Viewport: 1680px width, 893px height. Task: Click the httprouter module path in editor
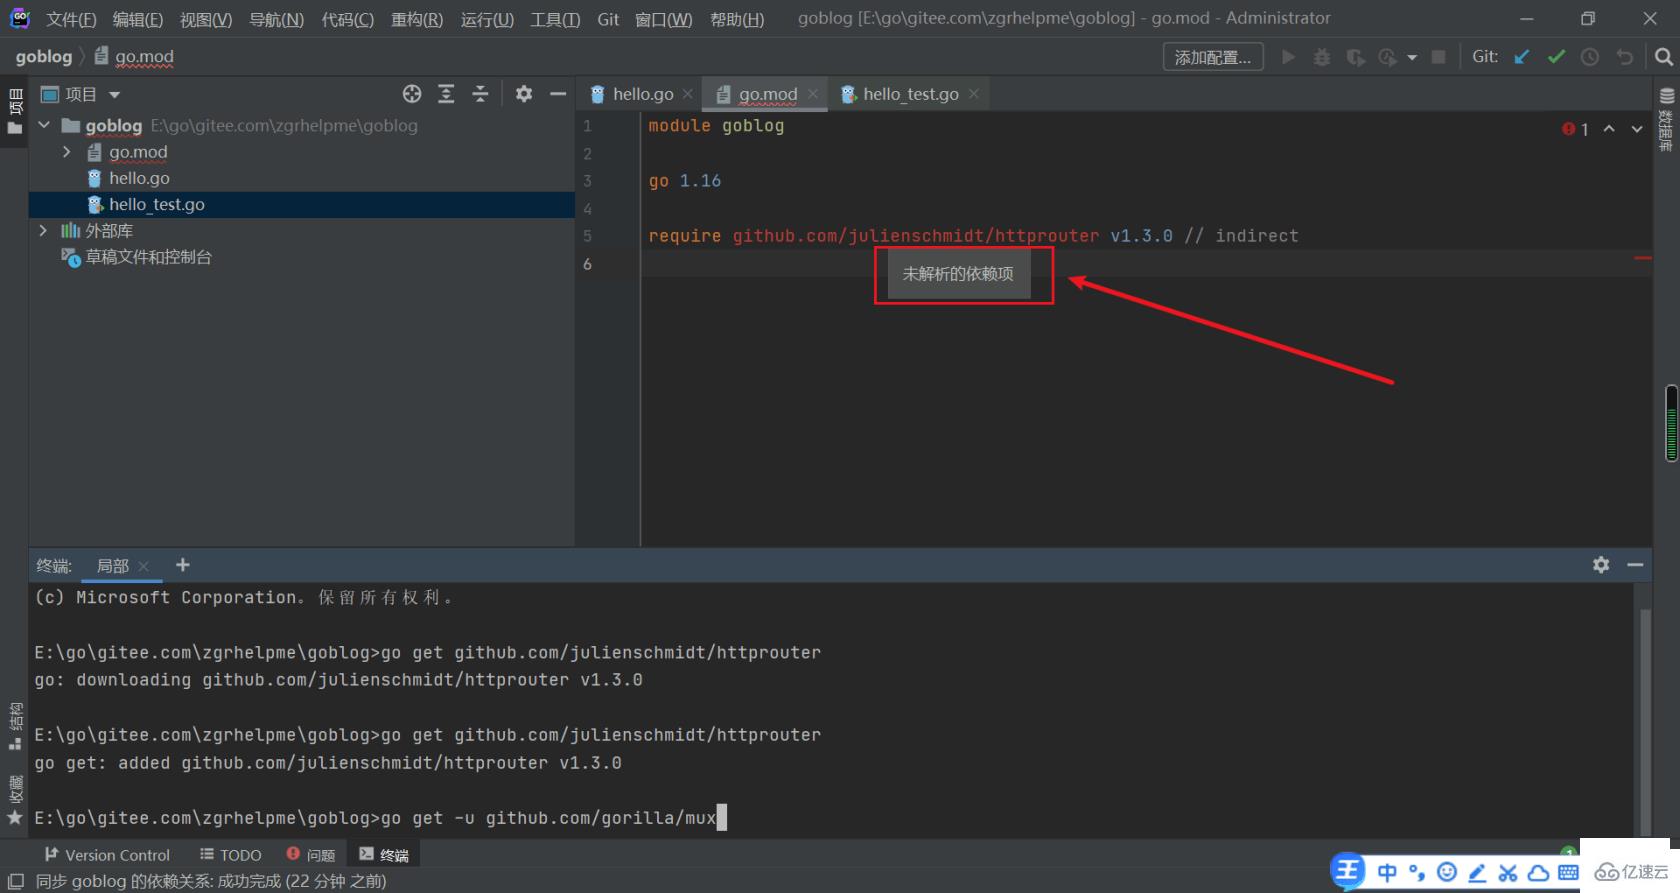point(916,236)
